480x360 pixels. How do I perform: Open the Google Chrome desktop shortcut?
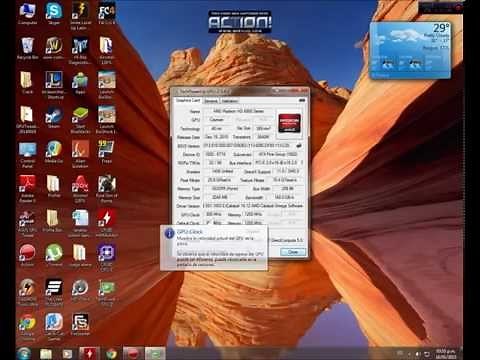pos(27,327)
